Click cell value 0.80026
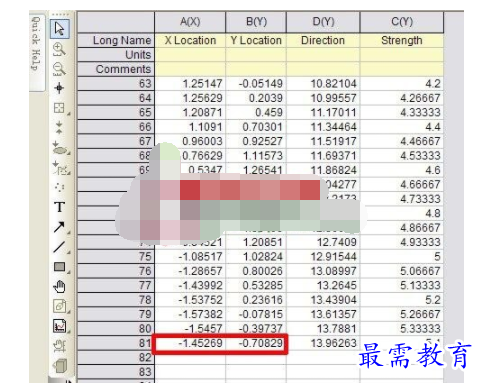 point(263,271)
